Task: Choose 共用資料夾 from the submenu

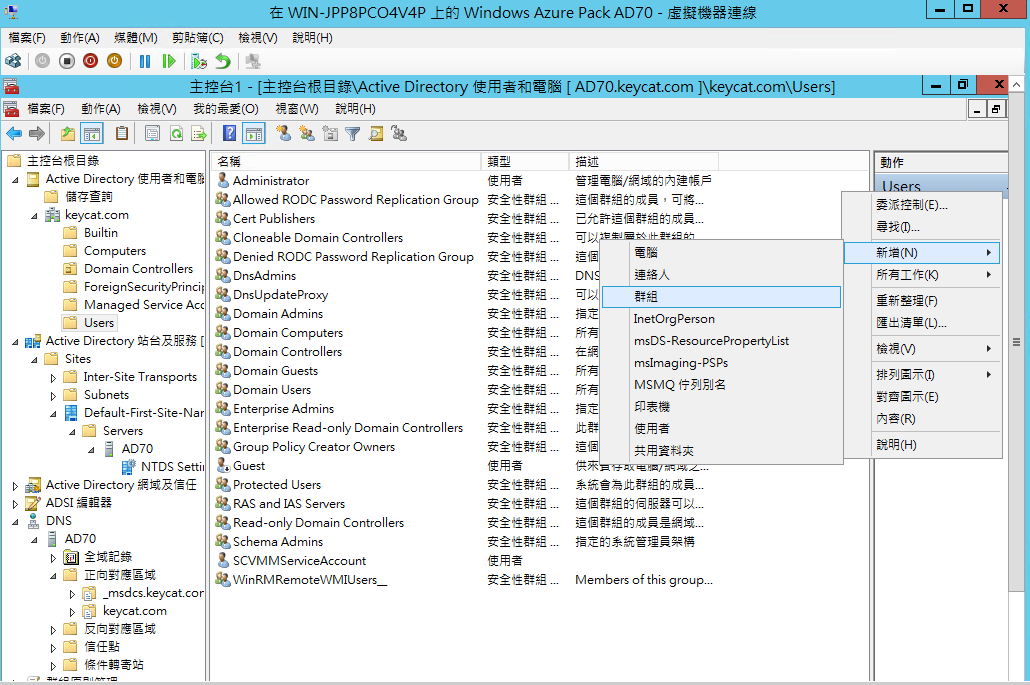Action: [x=721, y=451]
